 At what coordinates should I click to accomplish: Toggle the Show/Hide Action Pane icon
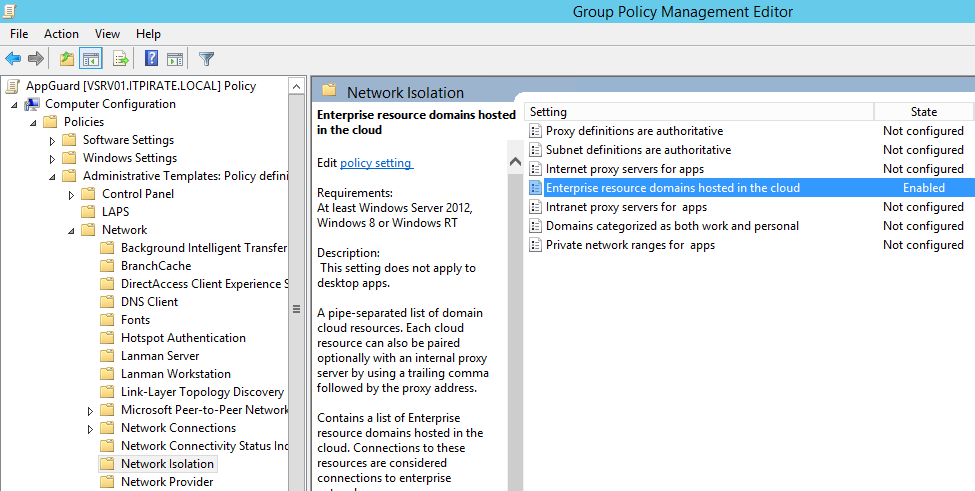coord(175,59)
